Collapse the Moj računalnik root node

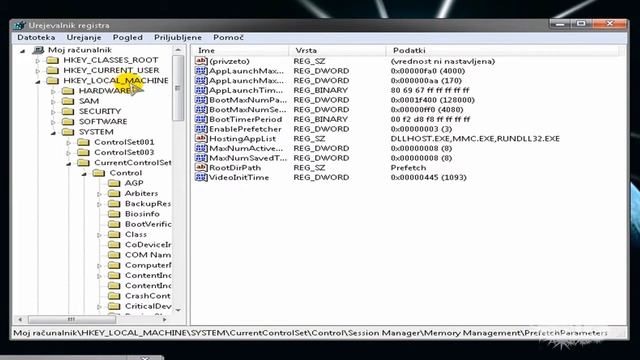point(23,51)
